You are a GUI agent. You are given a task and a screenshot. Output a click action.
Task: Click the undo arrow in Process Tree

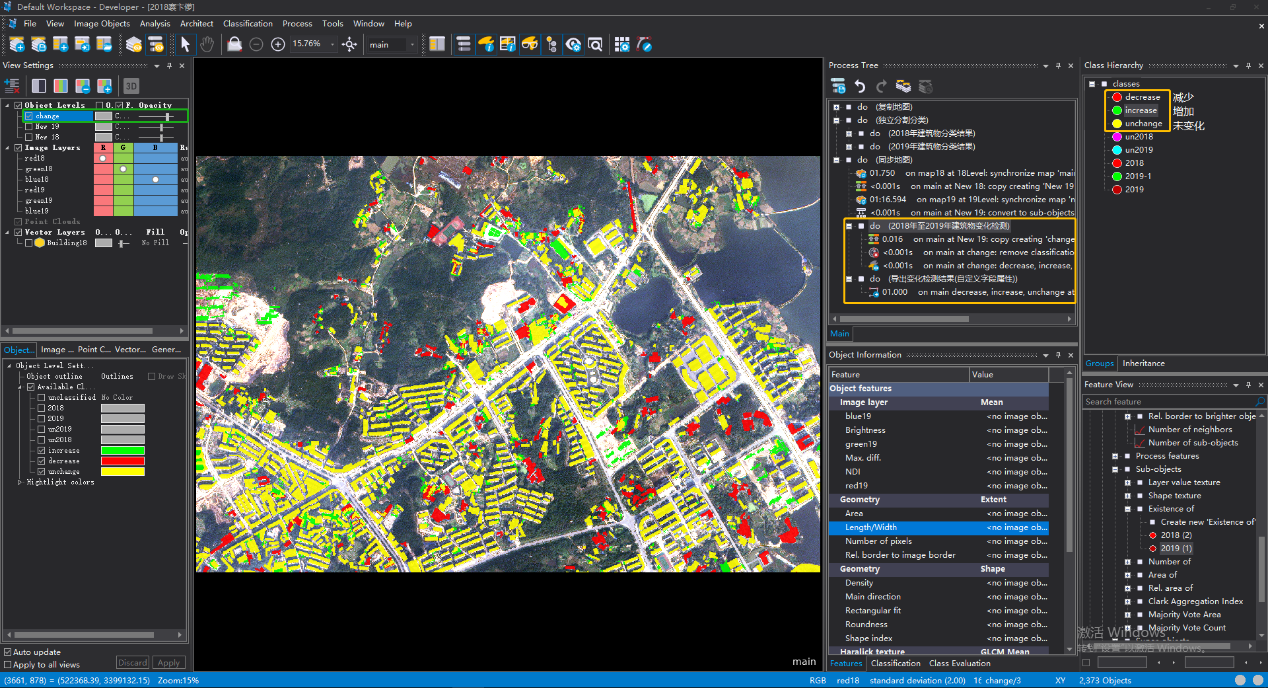(860, 87)
